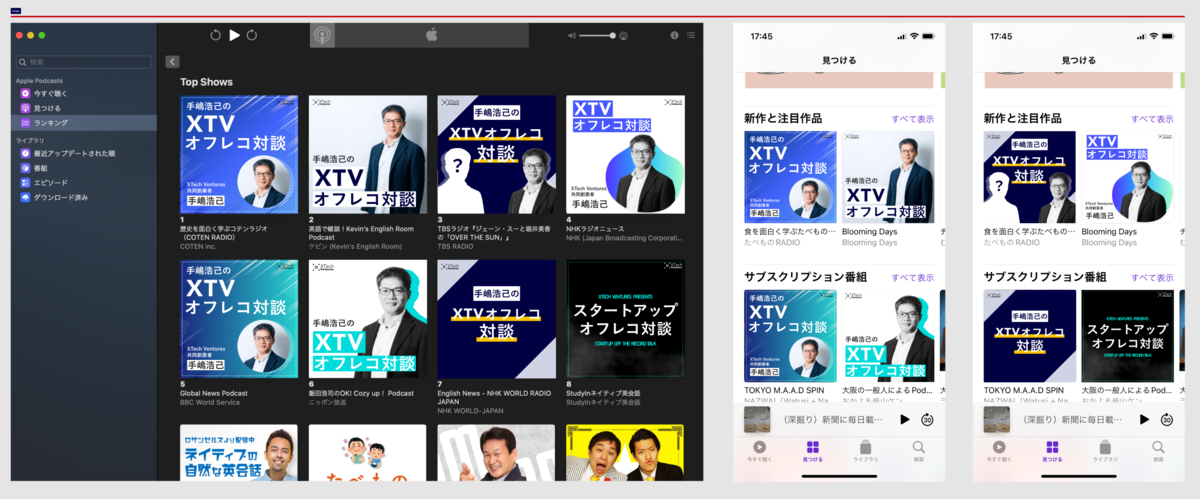Open 番組 in the library sidebar
Image resolution: width=1200 pixels, height=499 pixels.
pos(85,168)
